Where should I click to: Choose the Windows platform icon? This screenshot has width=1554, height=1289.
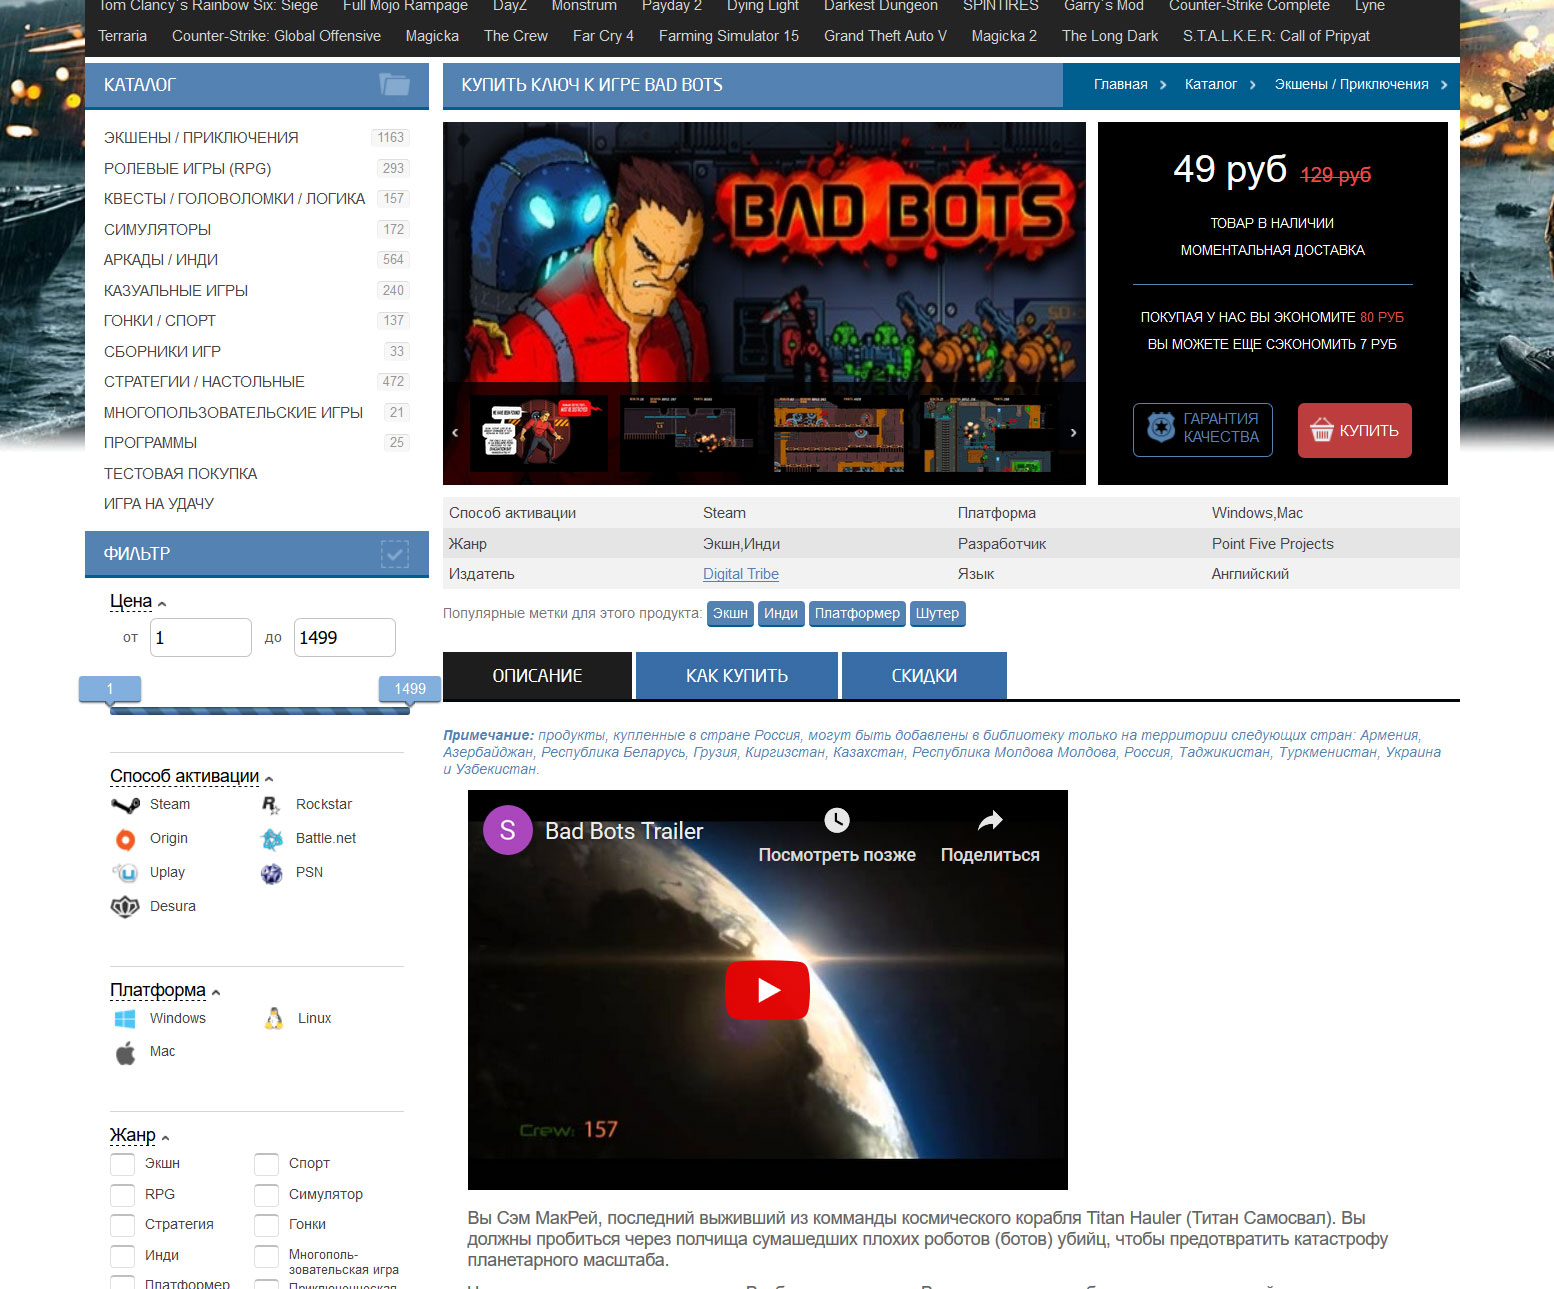(x=125, y=1019)
